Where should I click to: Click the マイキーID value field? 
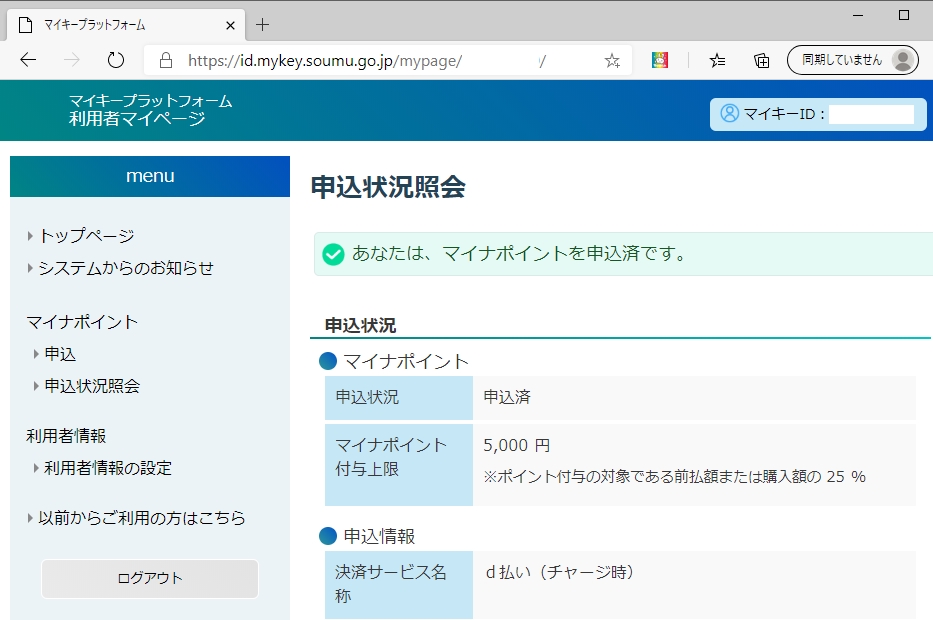871,114
